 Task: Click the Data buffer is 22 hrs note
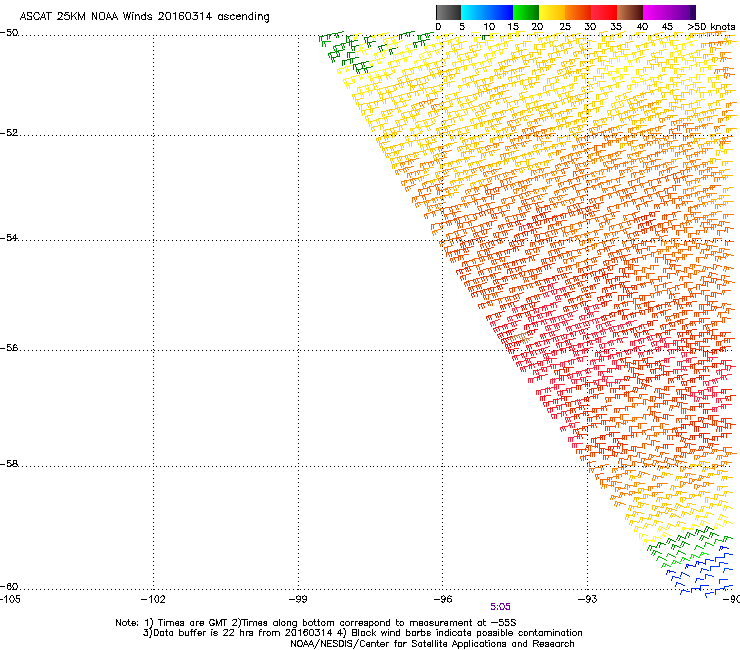point(362,633)
